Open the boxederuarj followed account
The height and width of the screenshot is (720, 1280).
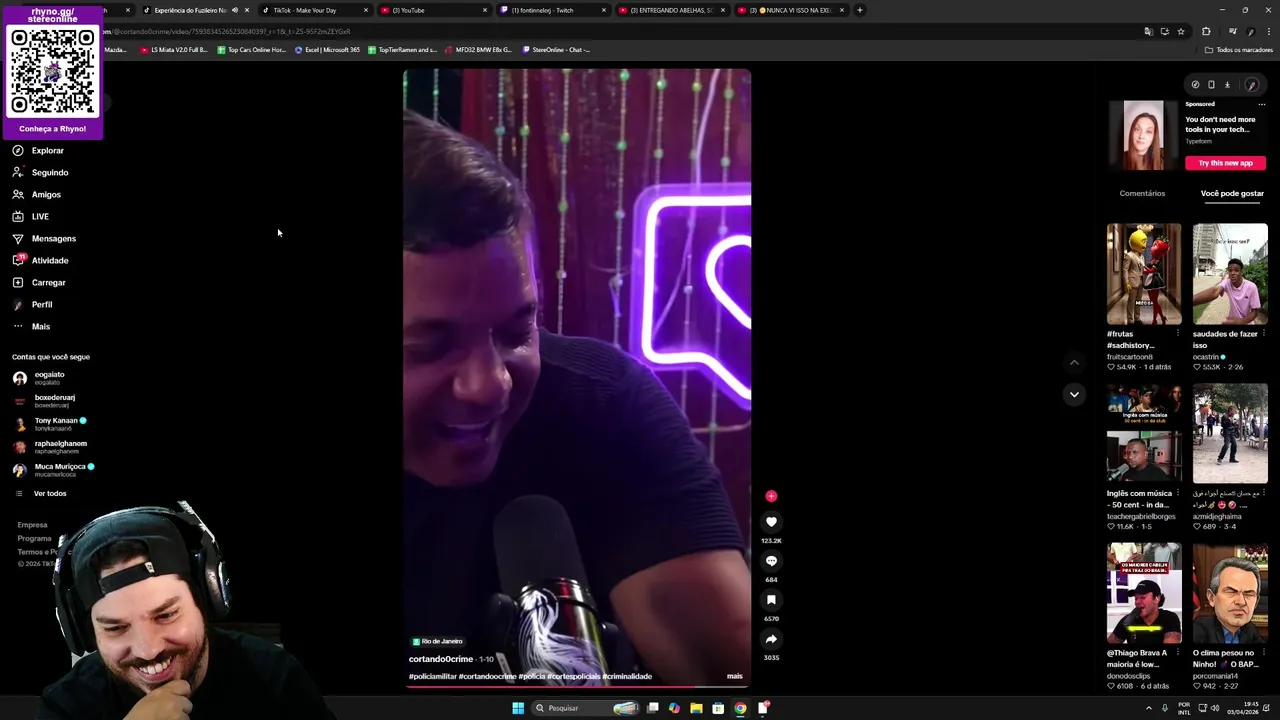point(44,401)
